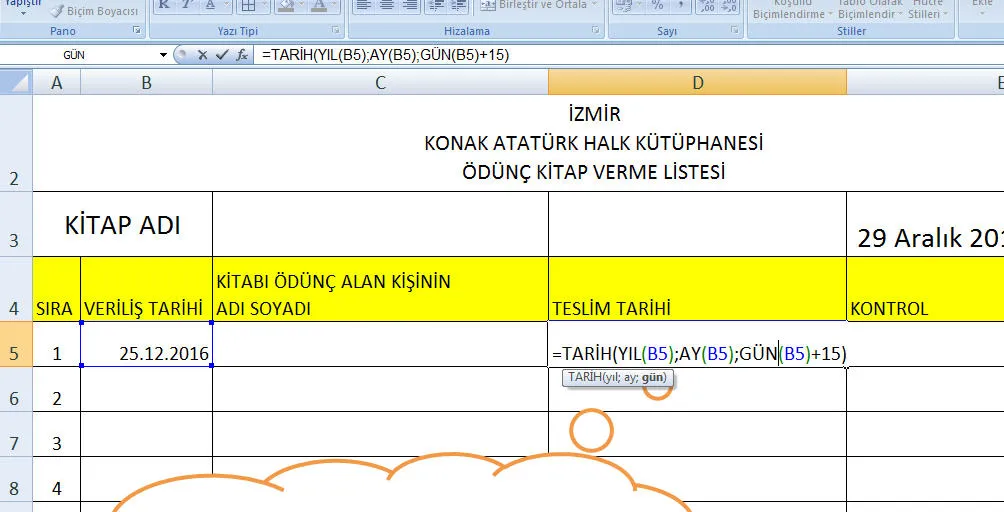Open the Koşullu Biçimlendirme dropdown
The image size is (1004, 512).
[x=789, y=10]
